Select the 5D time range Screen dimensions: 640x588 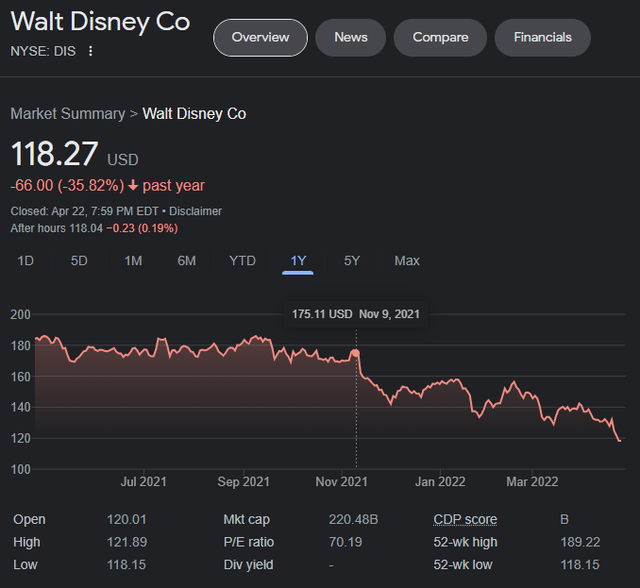[x=79, y=260]
